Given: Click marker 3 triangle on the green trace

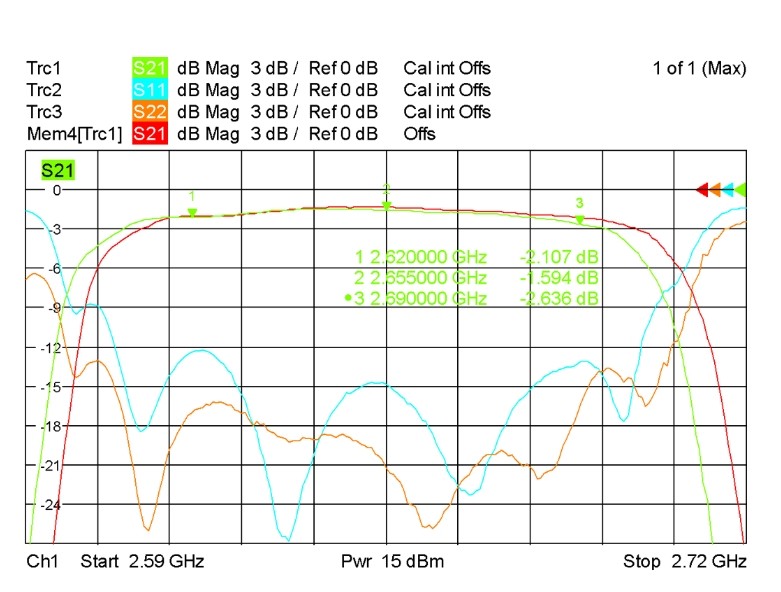Looking at the screenshot, I should tap(579, 218).
